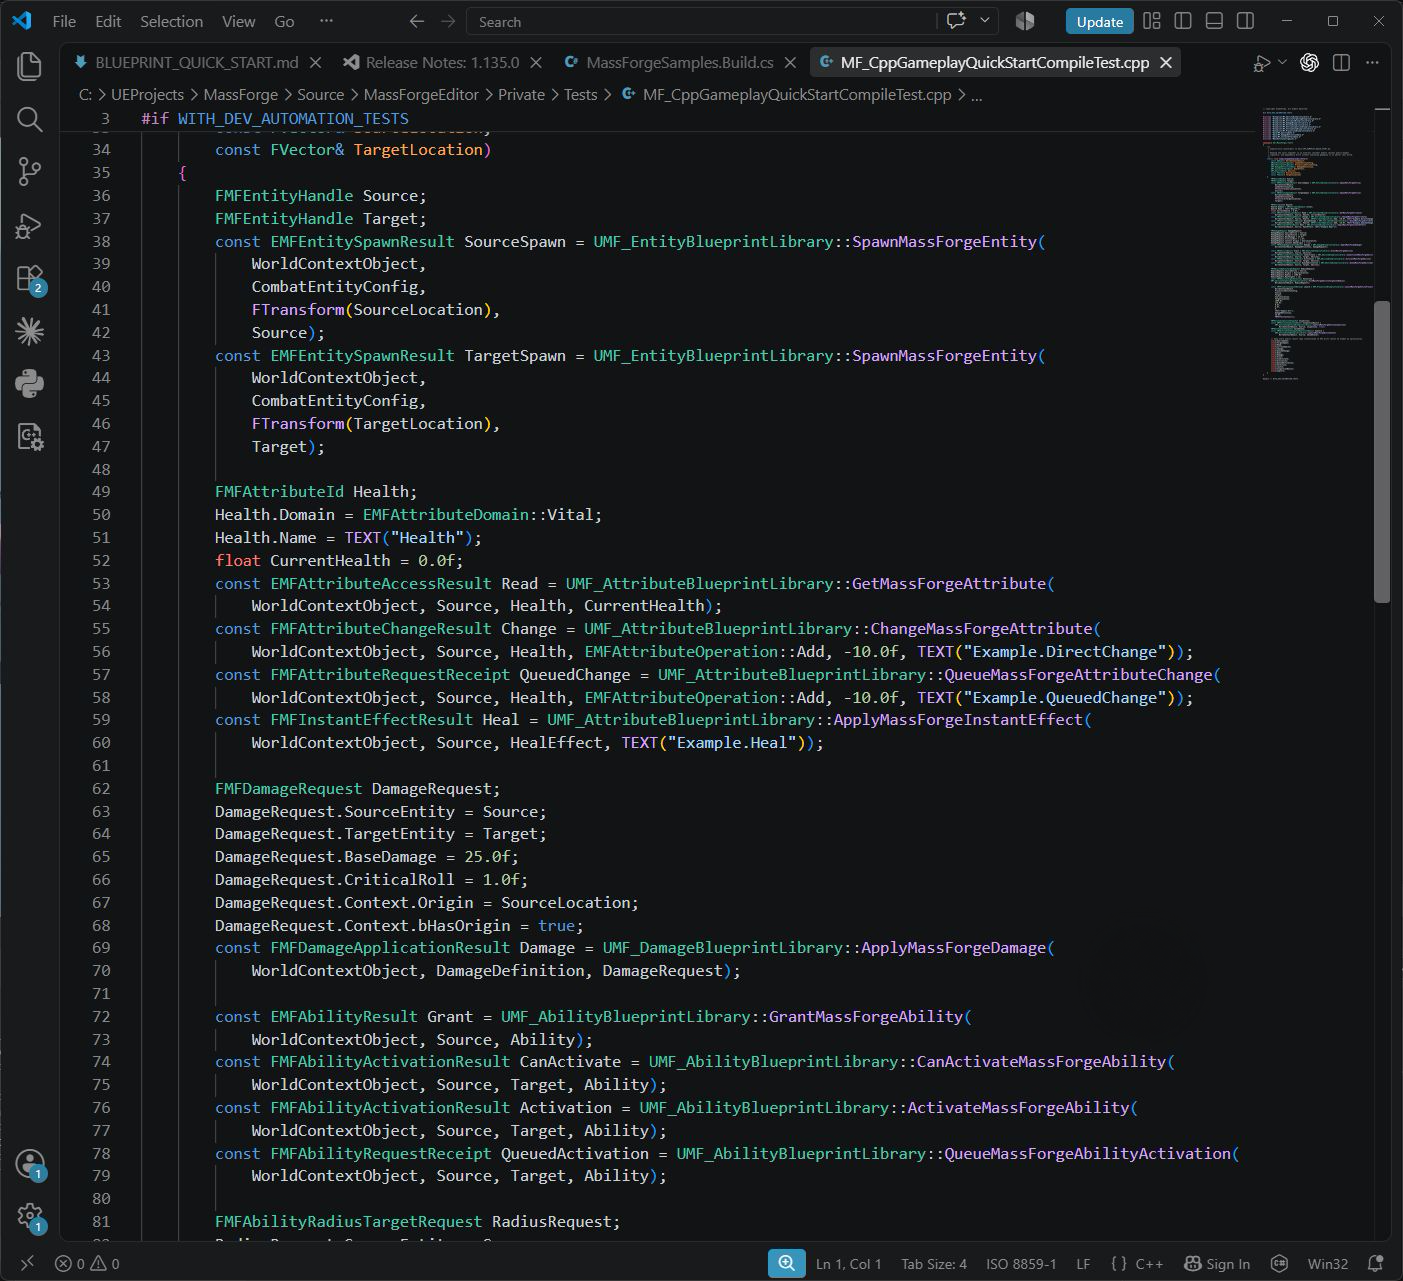The height and width of the screenshot is (1281, 1403).
Task: Go forward with the right arrow
Action: pos(448,21)
